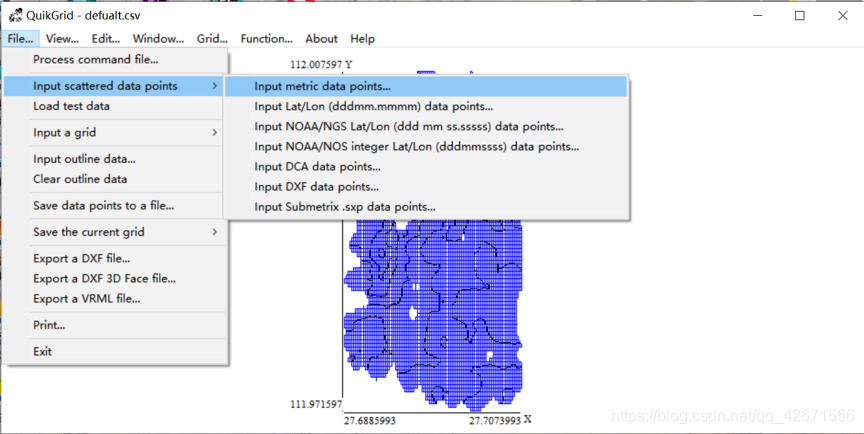Image resolution: width=864 pixels, height=434 pixels.
Task: Select Clear outline data
Action: 115,179
